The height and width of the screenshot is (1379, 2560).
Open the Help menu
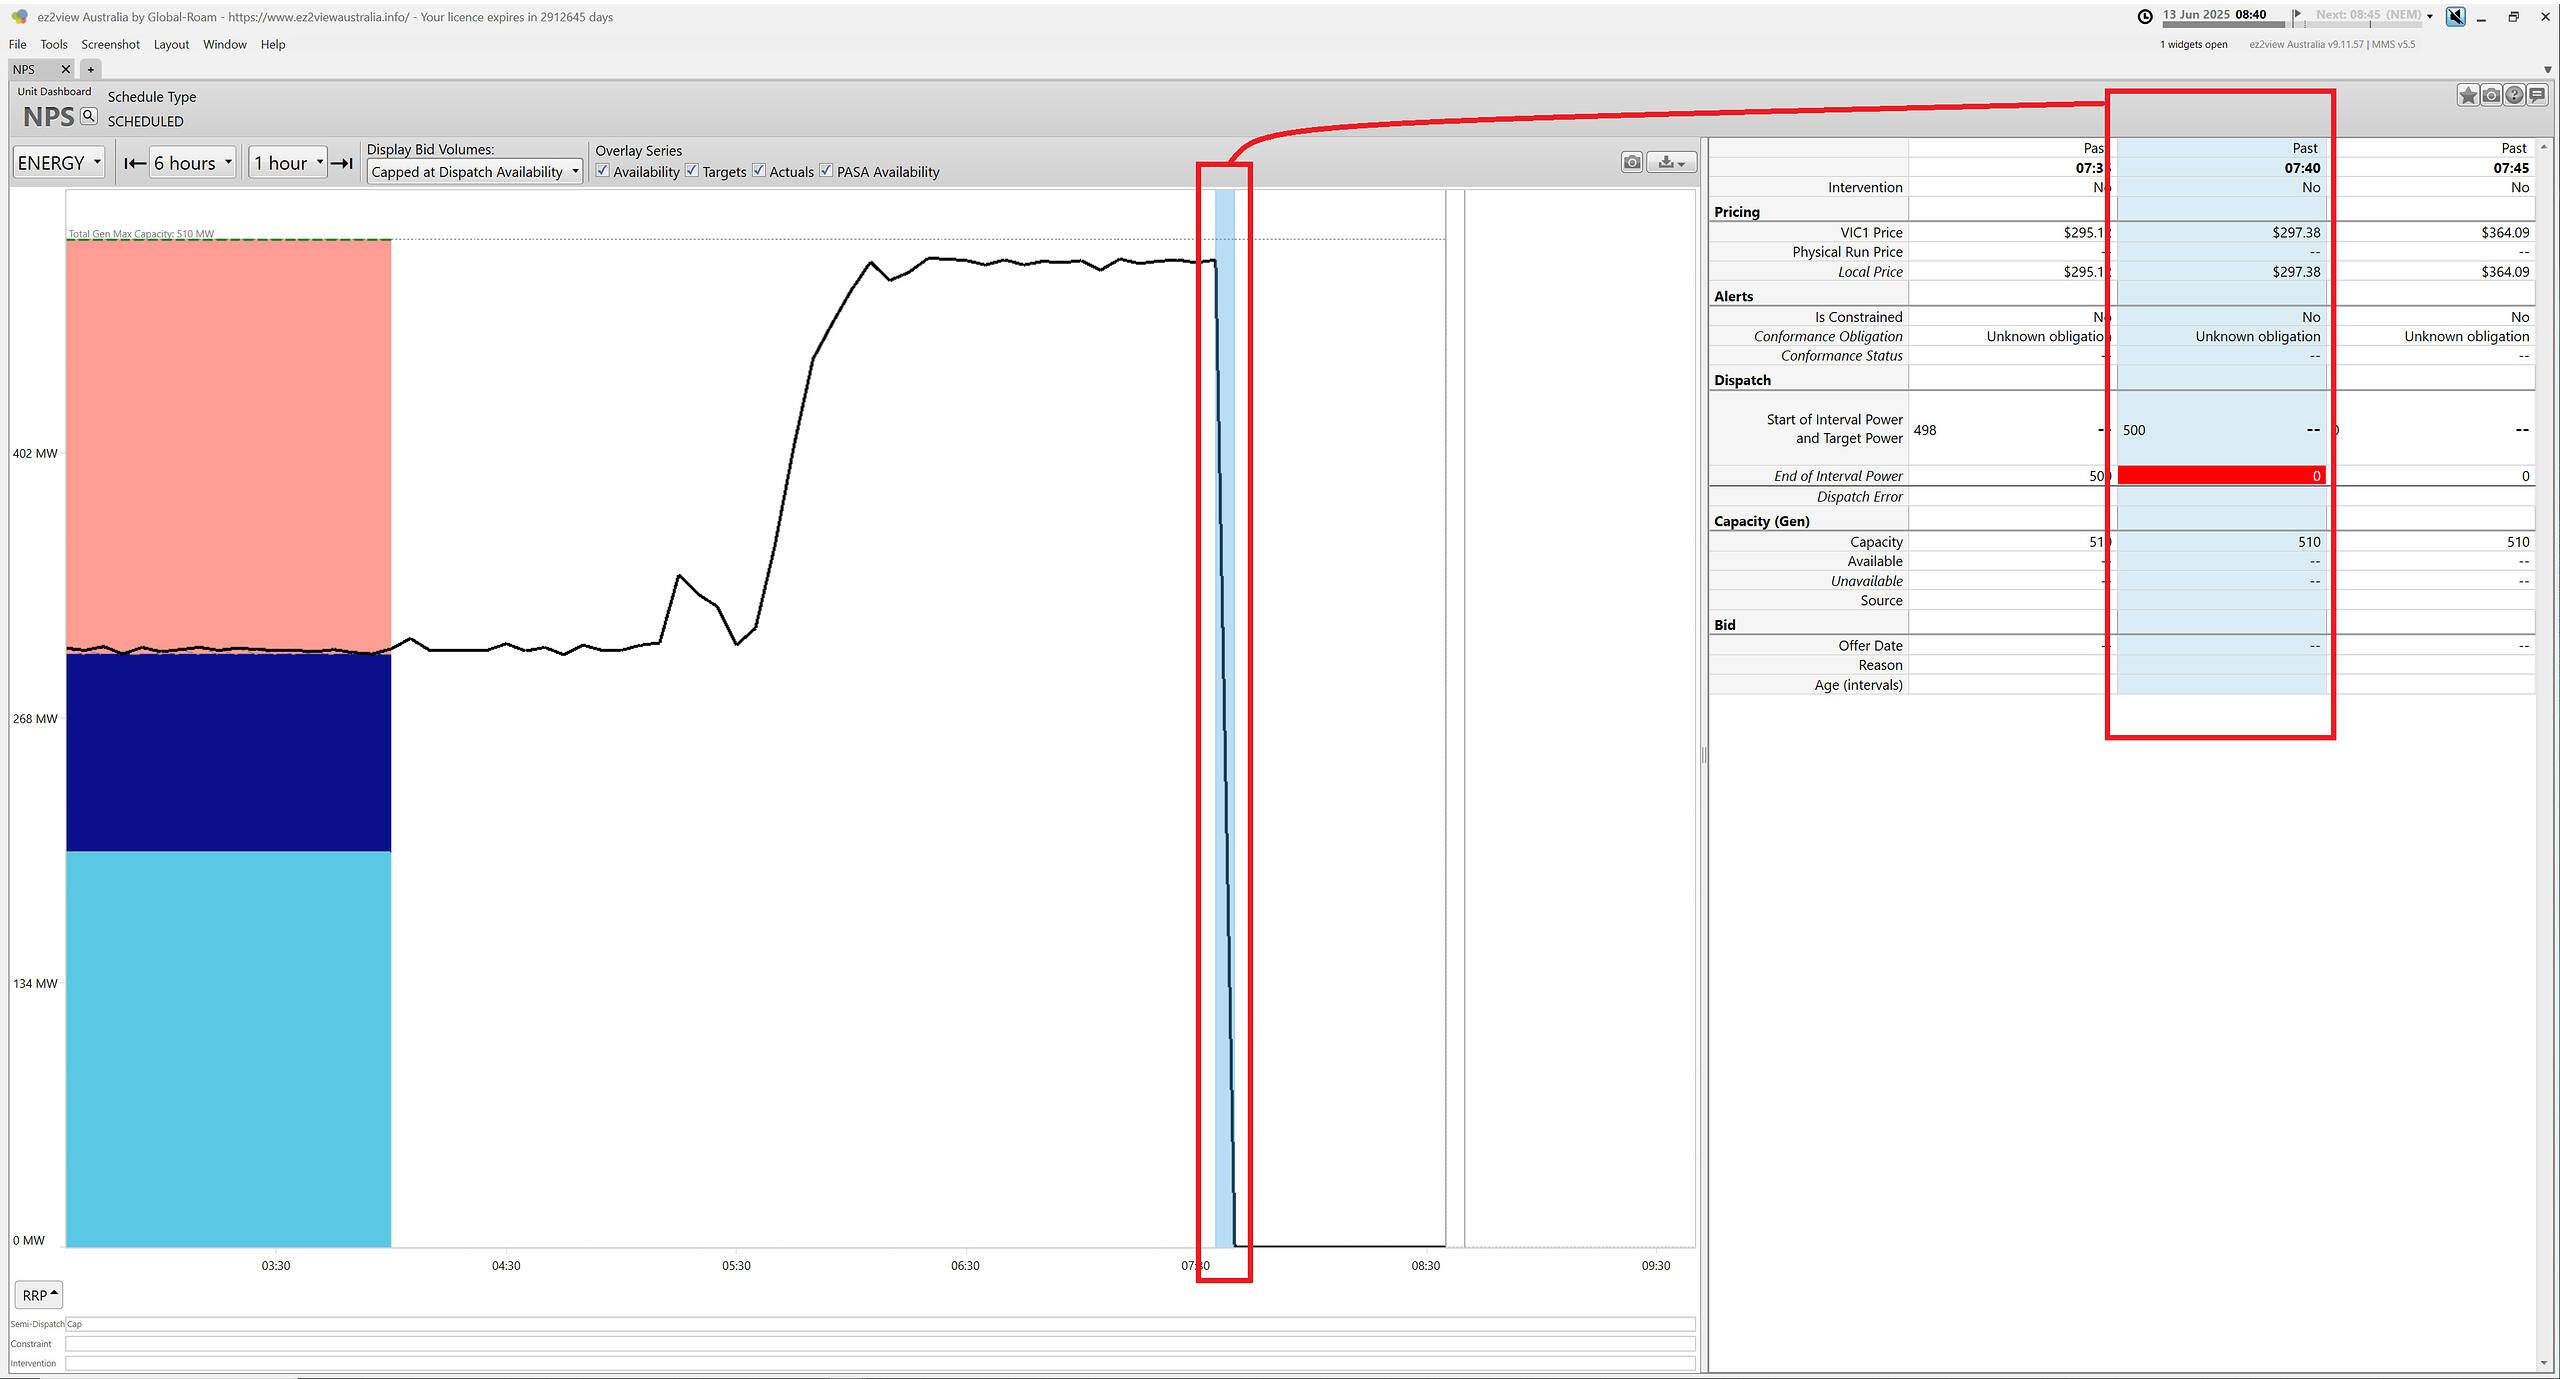point(273,44)
